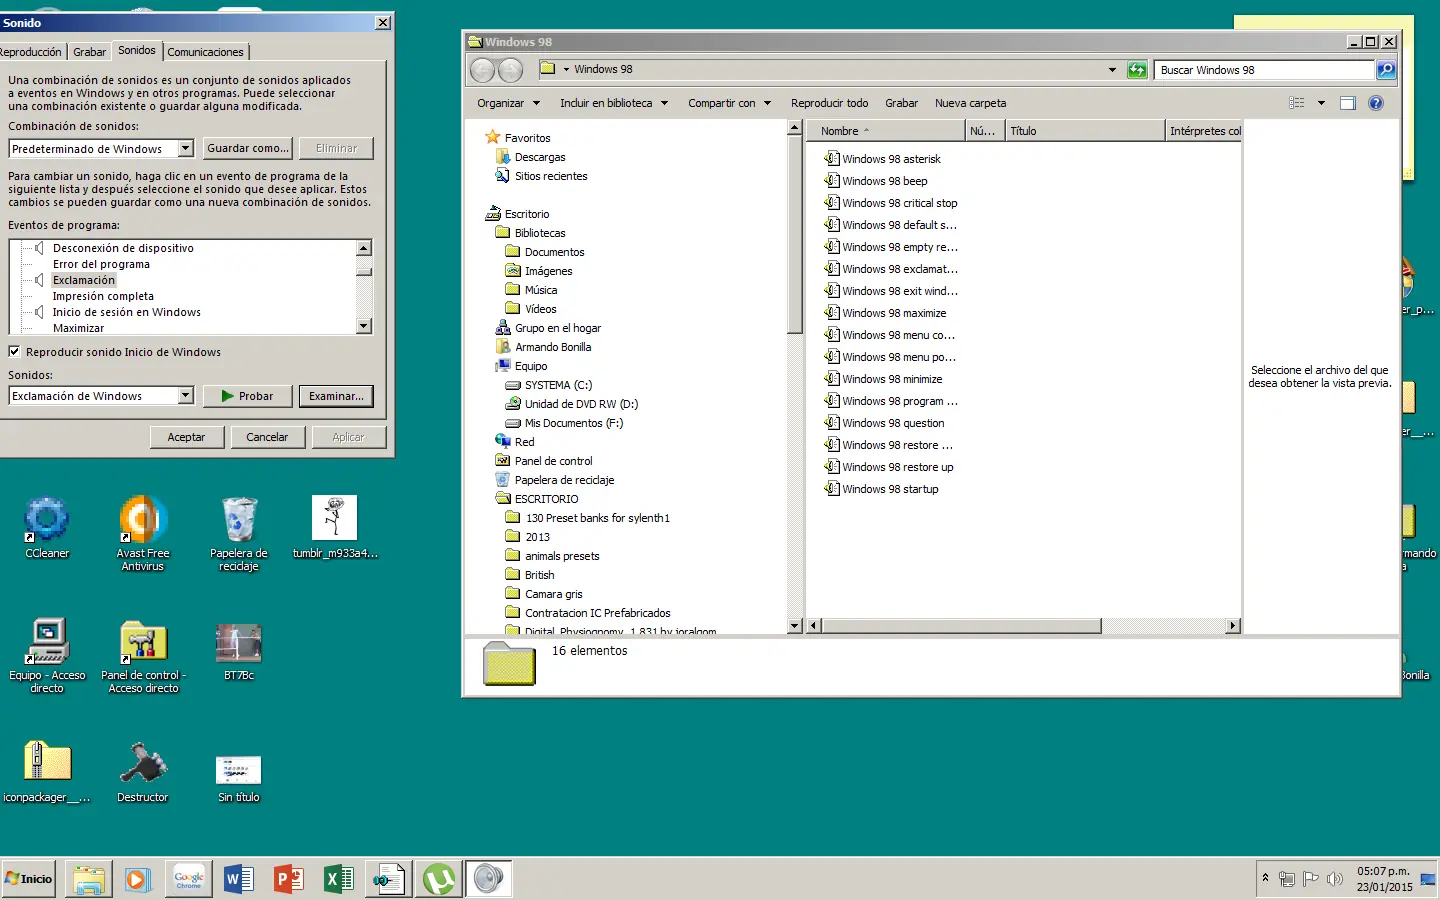This screenshot has width=1440, height=900.
Task: Switch to the Reproducción tab
Action: tap(31, 52)
